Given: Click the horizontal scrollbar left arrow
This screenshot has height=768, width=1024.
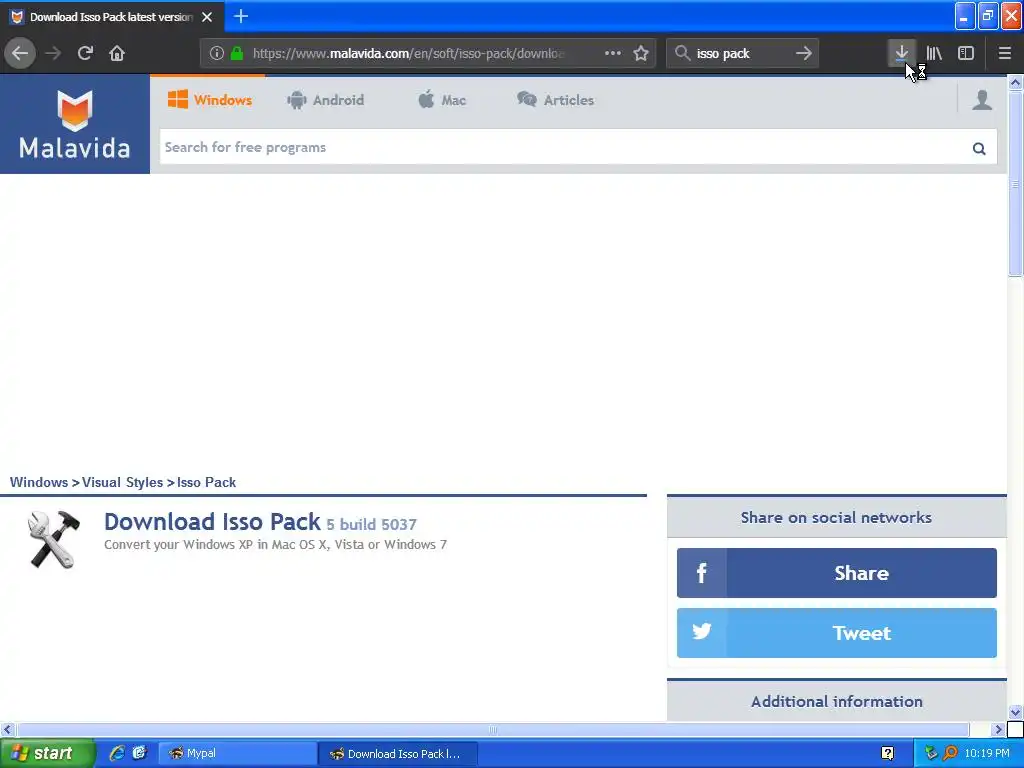Looking at the screenshot, I should coord(7,729).
